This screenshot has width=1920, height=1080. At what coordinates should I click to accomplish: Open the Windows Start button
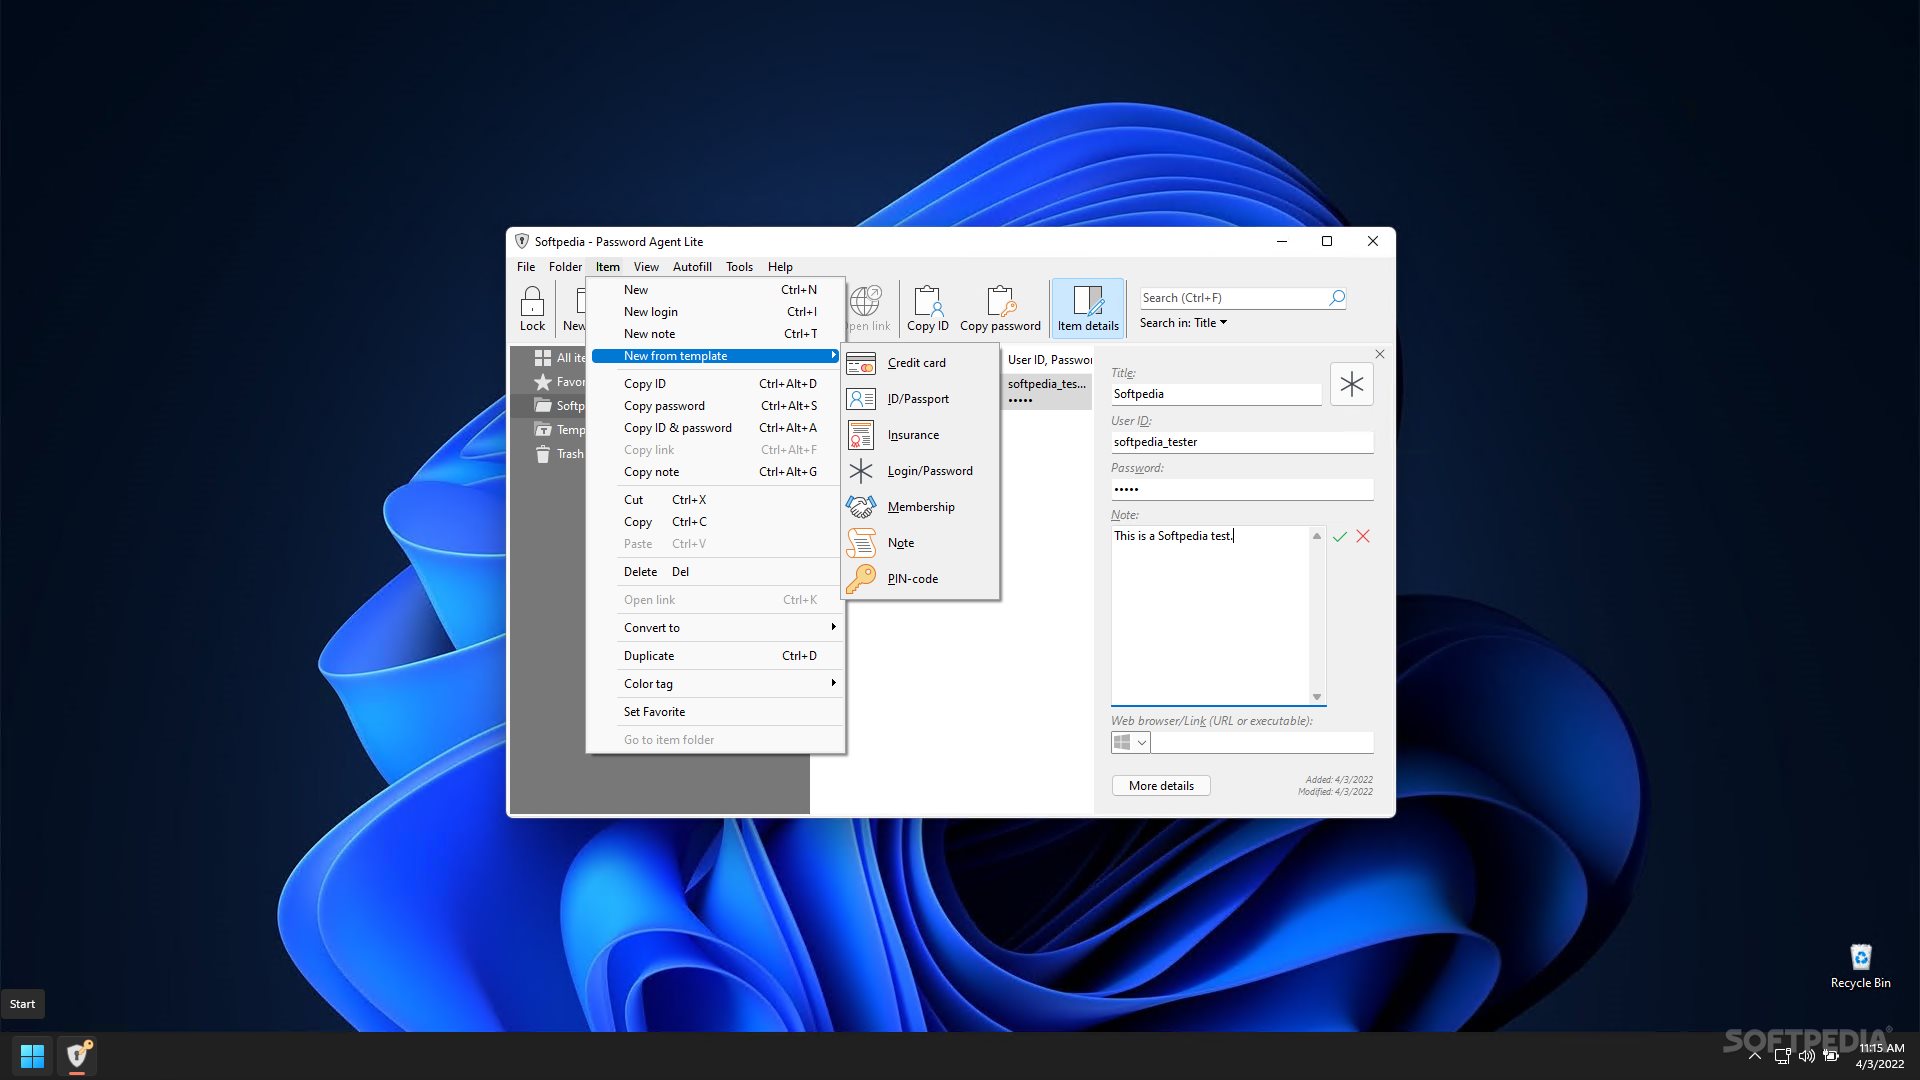[x=32, y=1056]
